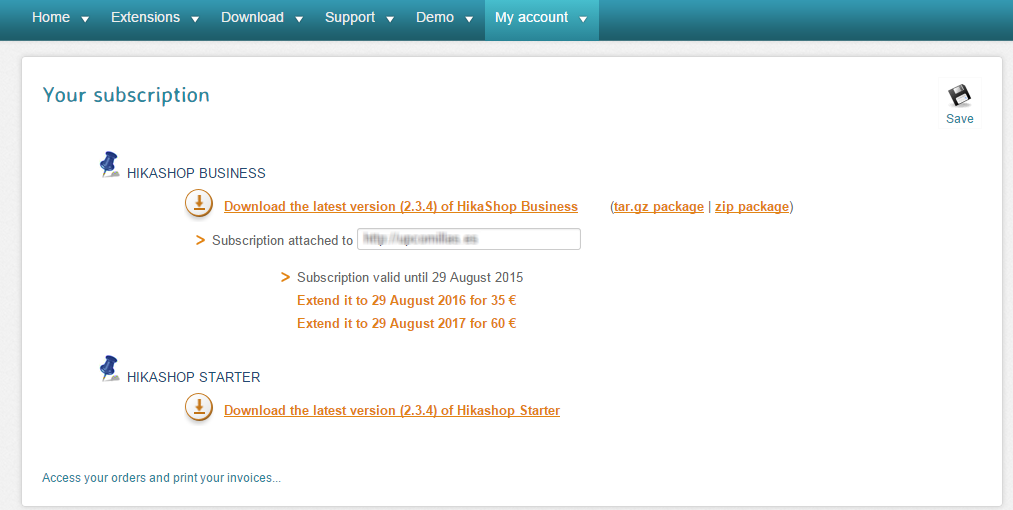
Task: Open the Extensions menu item
Action: click(x=145, y=17)
